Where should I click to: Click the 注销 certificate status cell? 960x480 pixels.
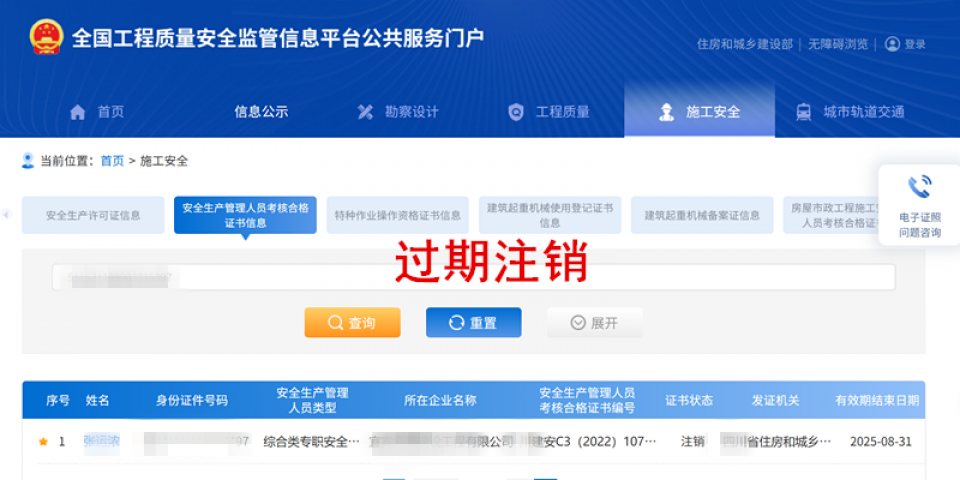click(x=692, y=441)
